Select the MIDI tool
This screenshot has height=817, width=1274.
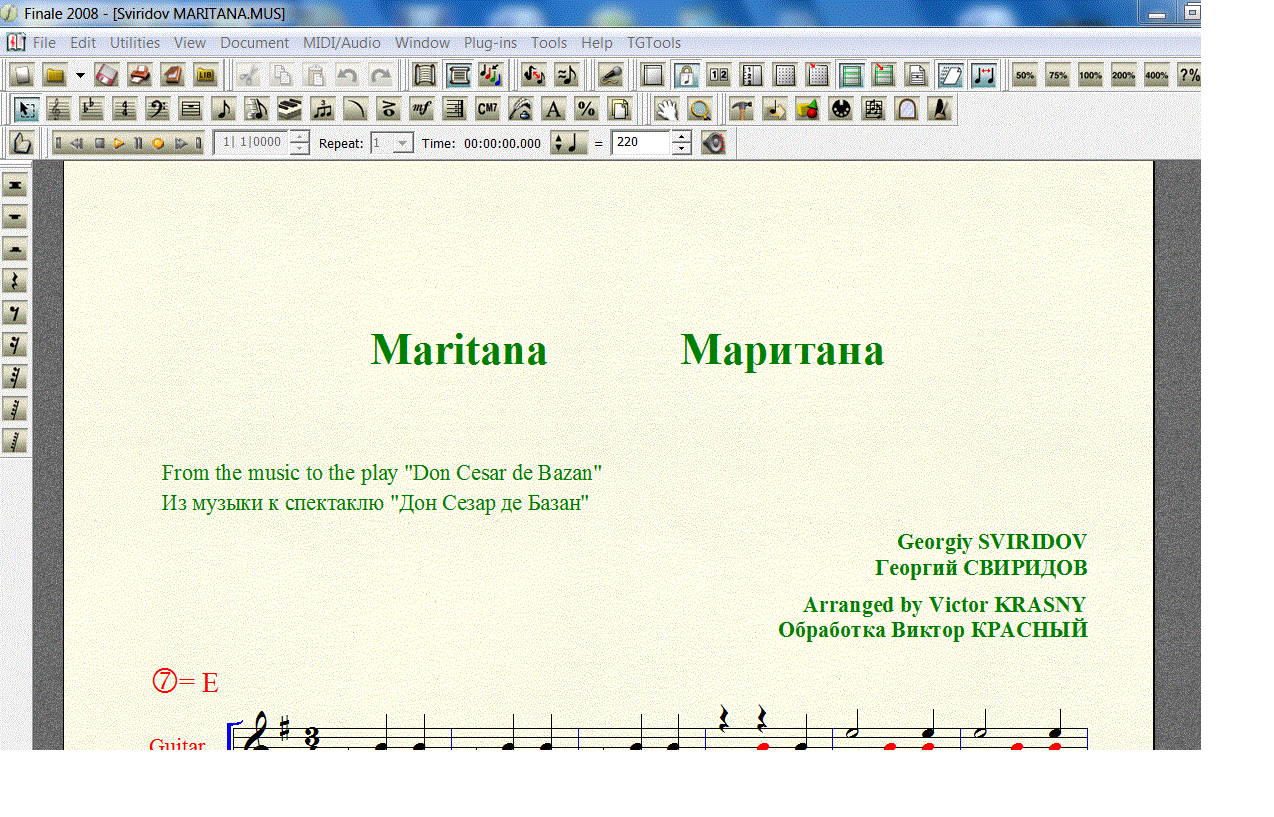(x=840, y=109)
